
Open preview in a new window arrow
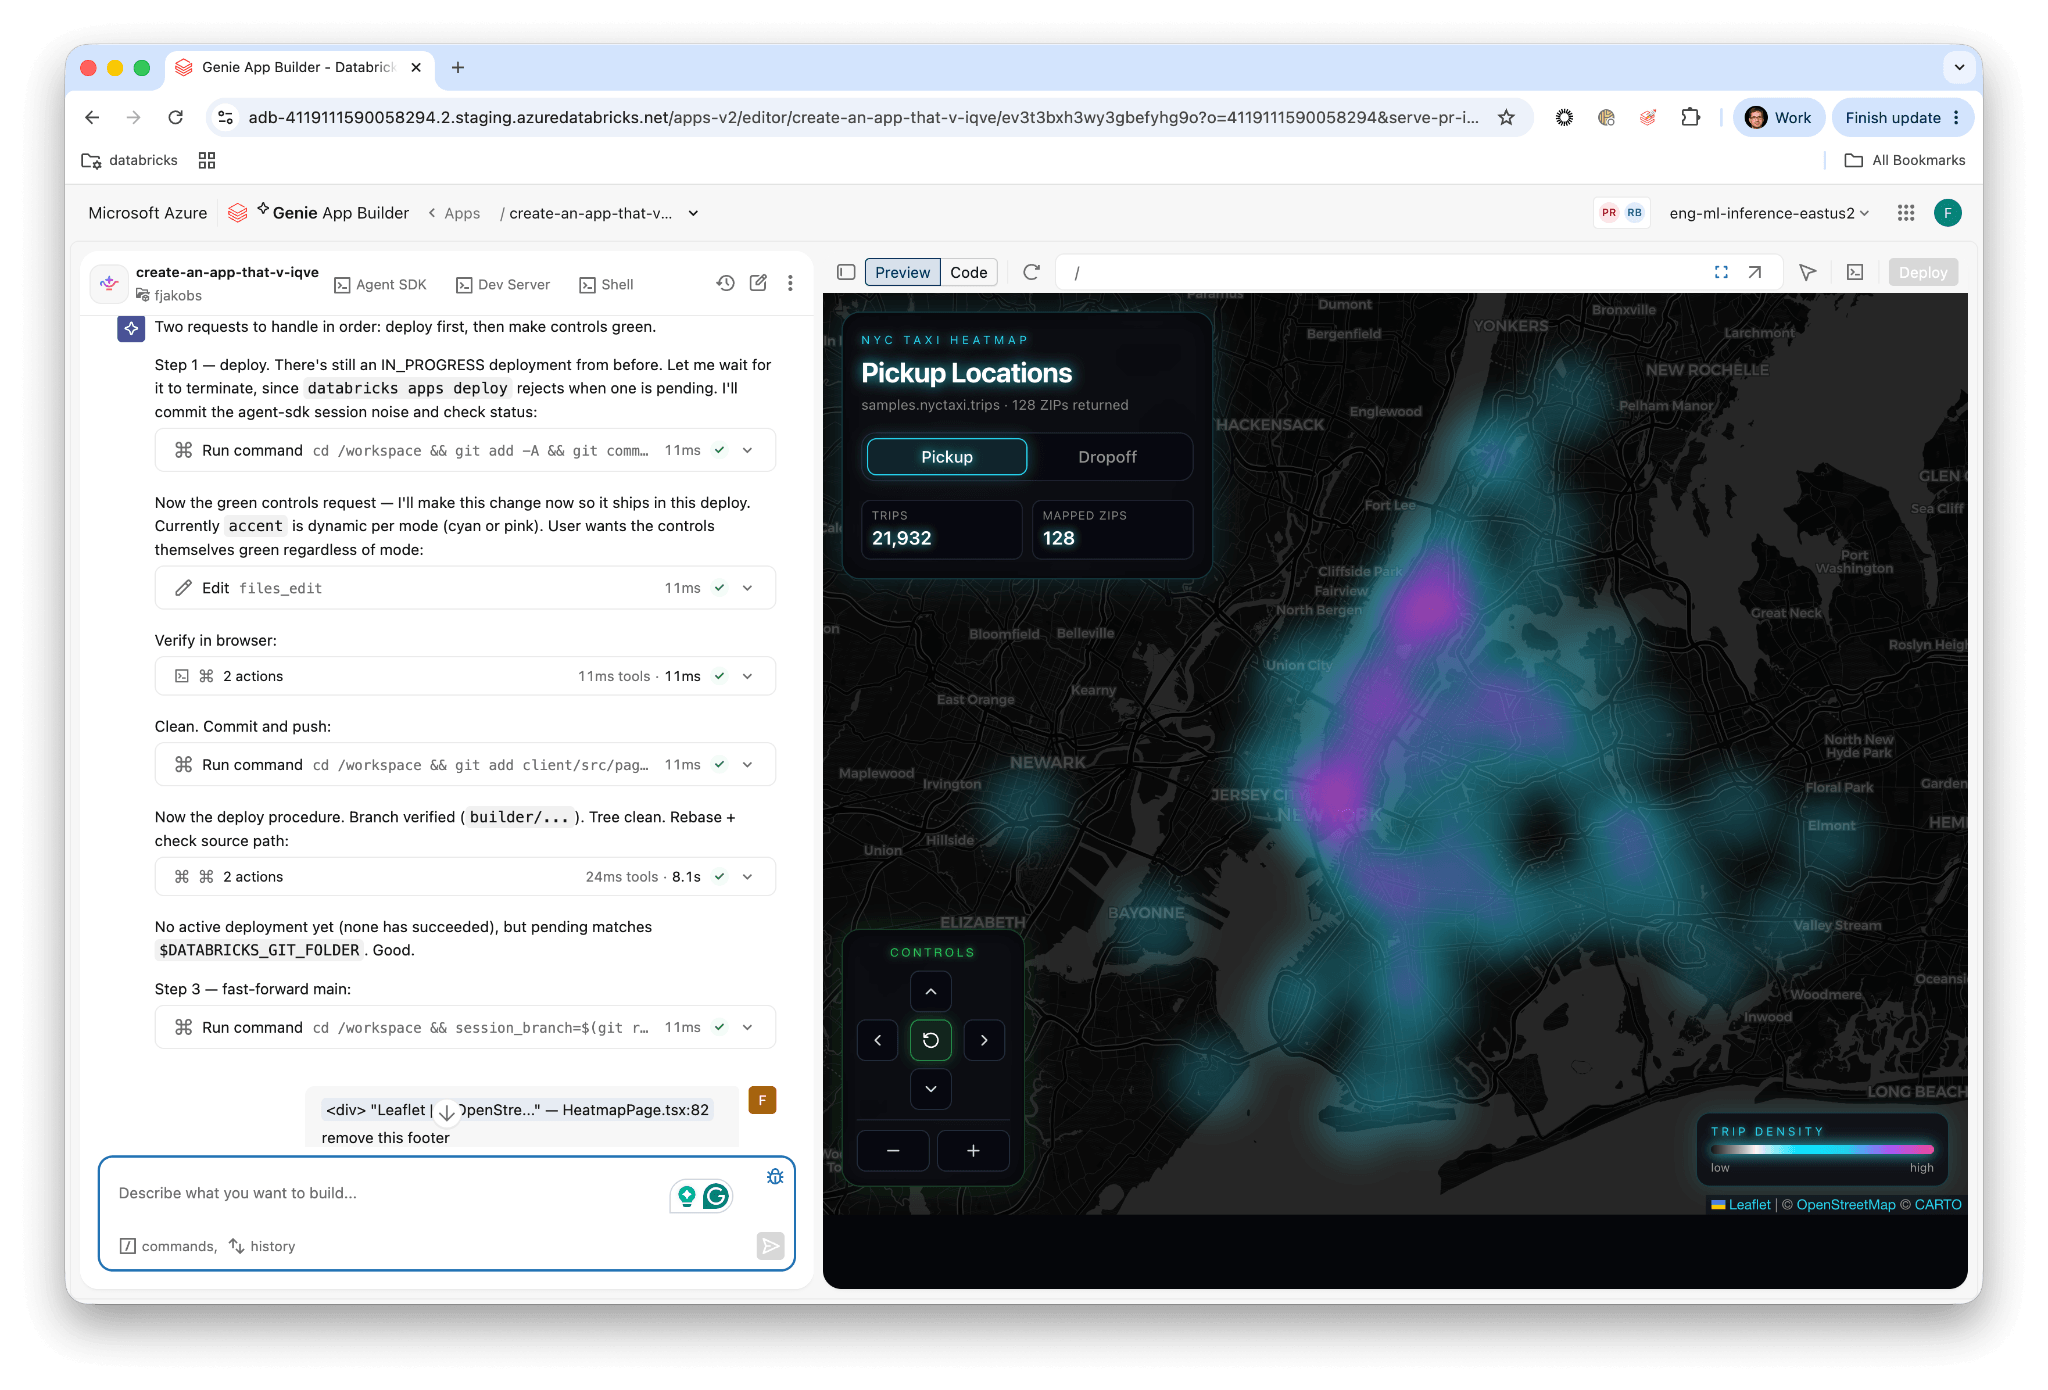(x=1755, y=272)
